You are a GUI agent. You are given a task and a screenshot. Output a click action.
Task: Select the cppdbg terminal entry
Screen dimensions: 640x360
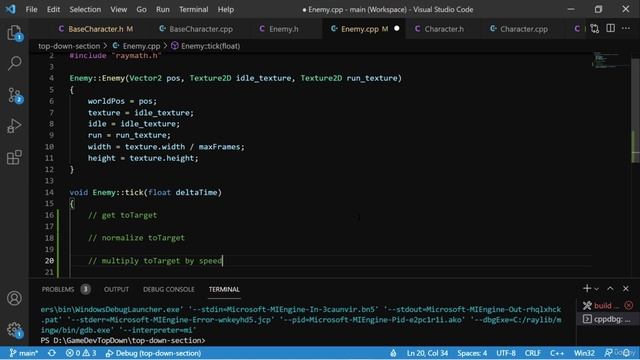click(x=607, y=319)
